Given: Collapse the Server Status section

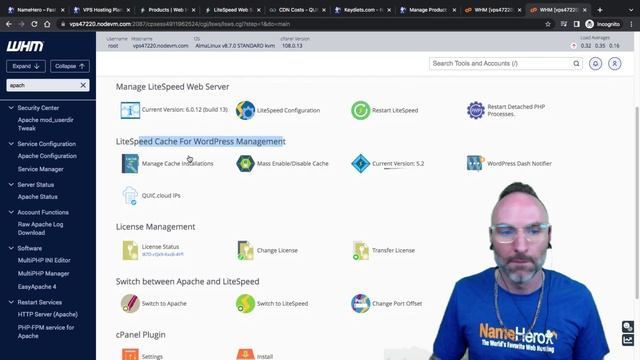Looking at the screenshot, I should [x=11, y=184].
